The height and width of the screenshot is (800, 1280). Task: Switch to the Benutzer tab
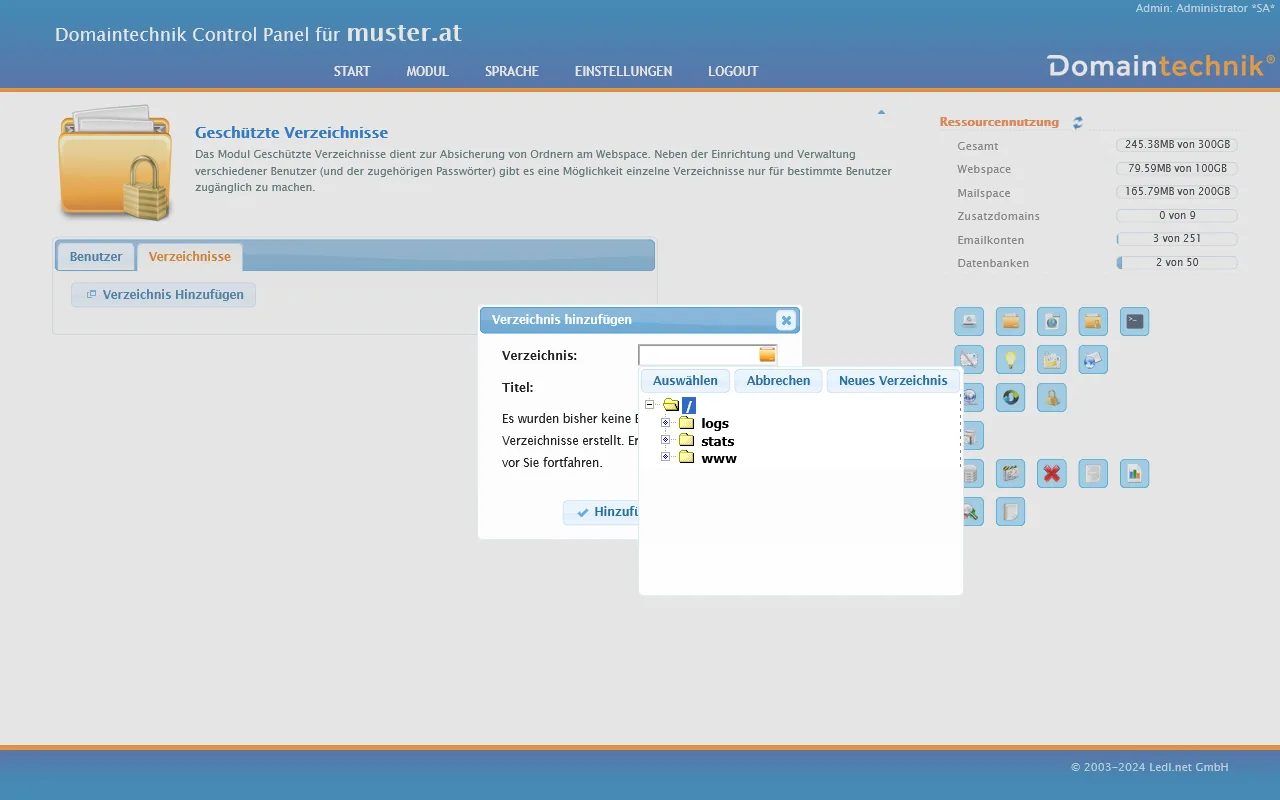click(96, 257)
